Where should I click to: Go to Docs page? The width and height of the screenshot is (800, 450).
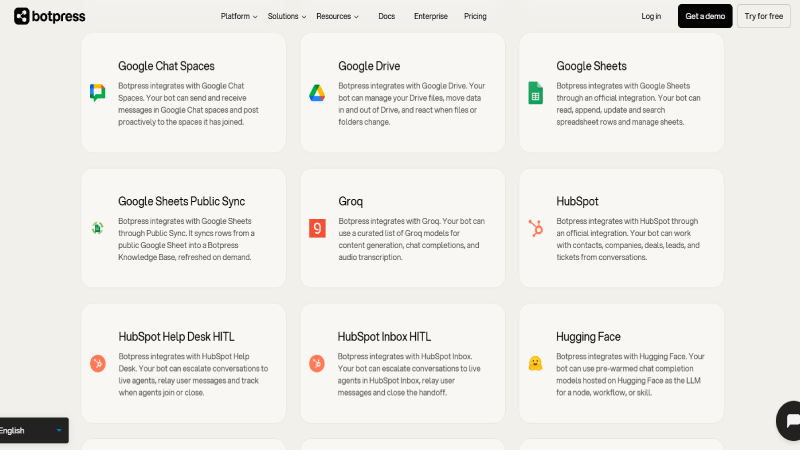click(386, 16)
